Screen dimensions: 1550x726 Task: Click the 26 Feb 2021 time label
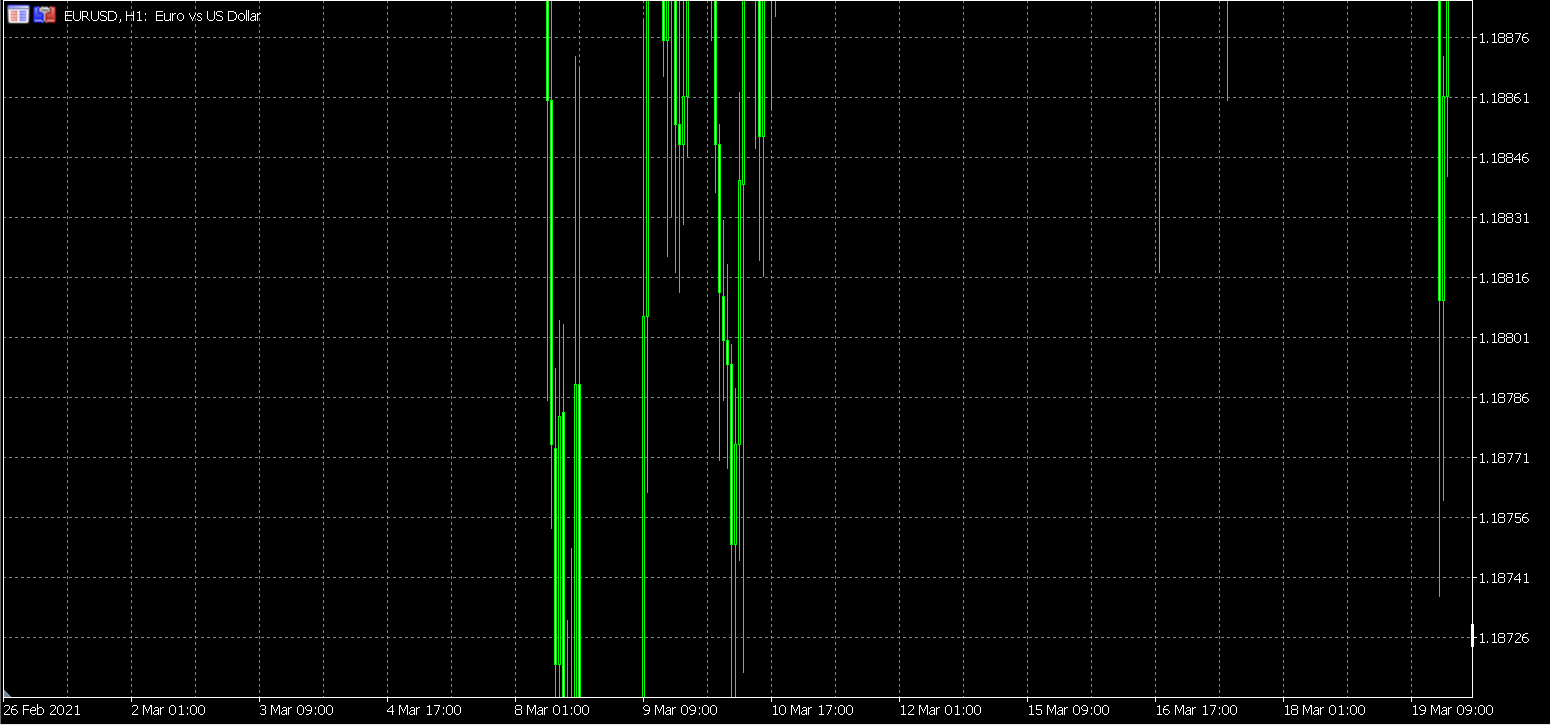pyautogui.click(x=42, y=711)
